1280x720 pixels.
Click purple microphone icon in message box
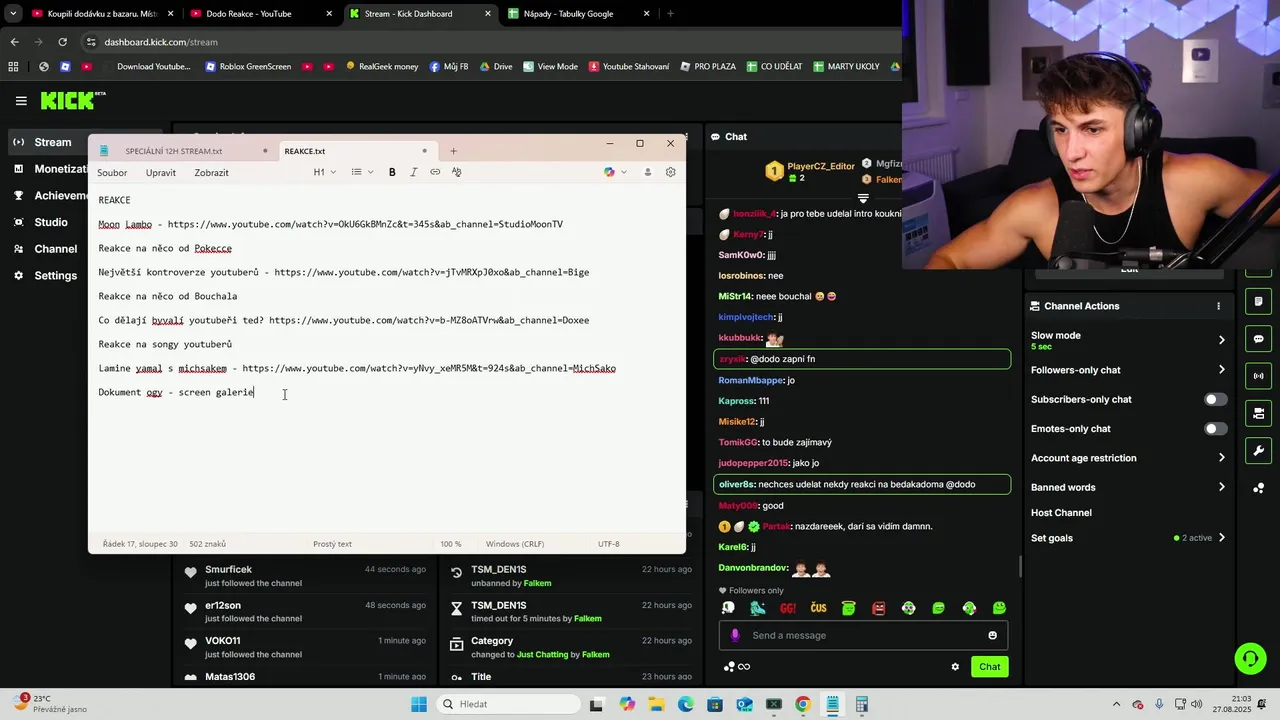[x=735, y=635]
